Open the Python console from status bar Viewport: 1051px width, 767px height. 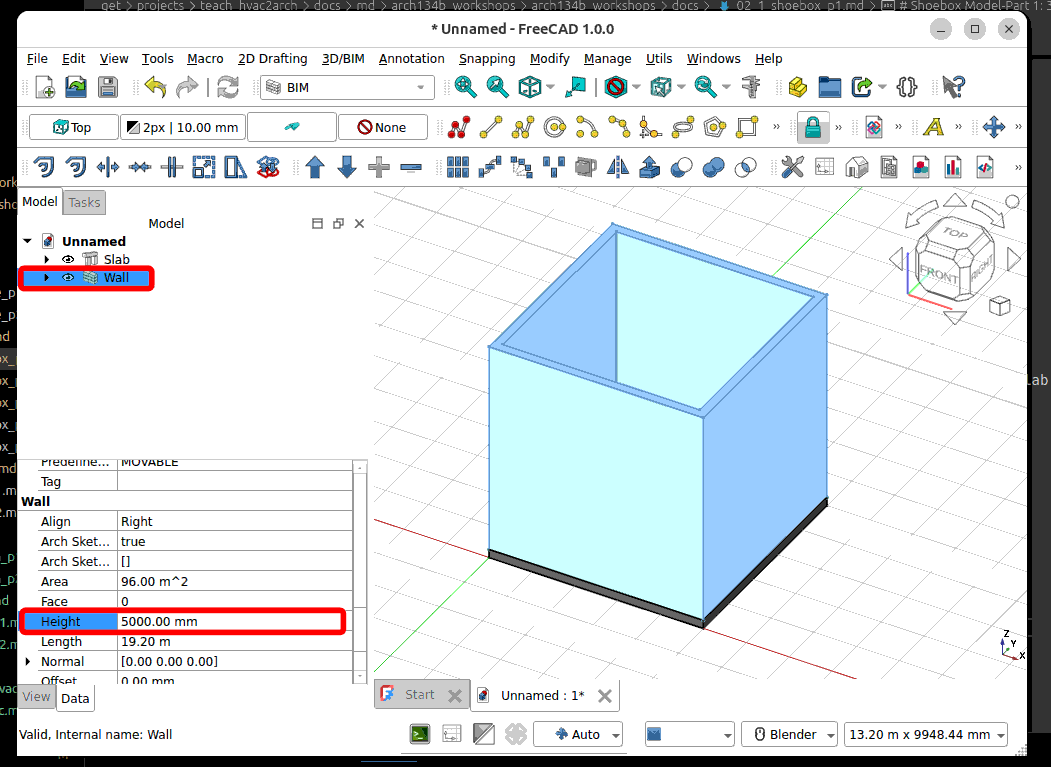pyautogui.click(x=420, y=734)
